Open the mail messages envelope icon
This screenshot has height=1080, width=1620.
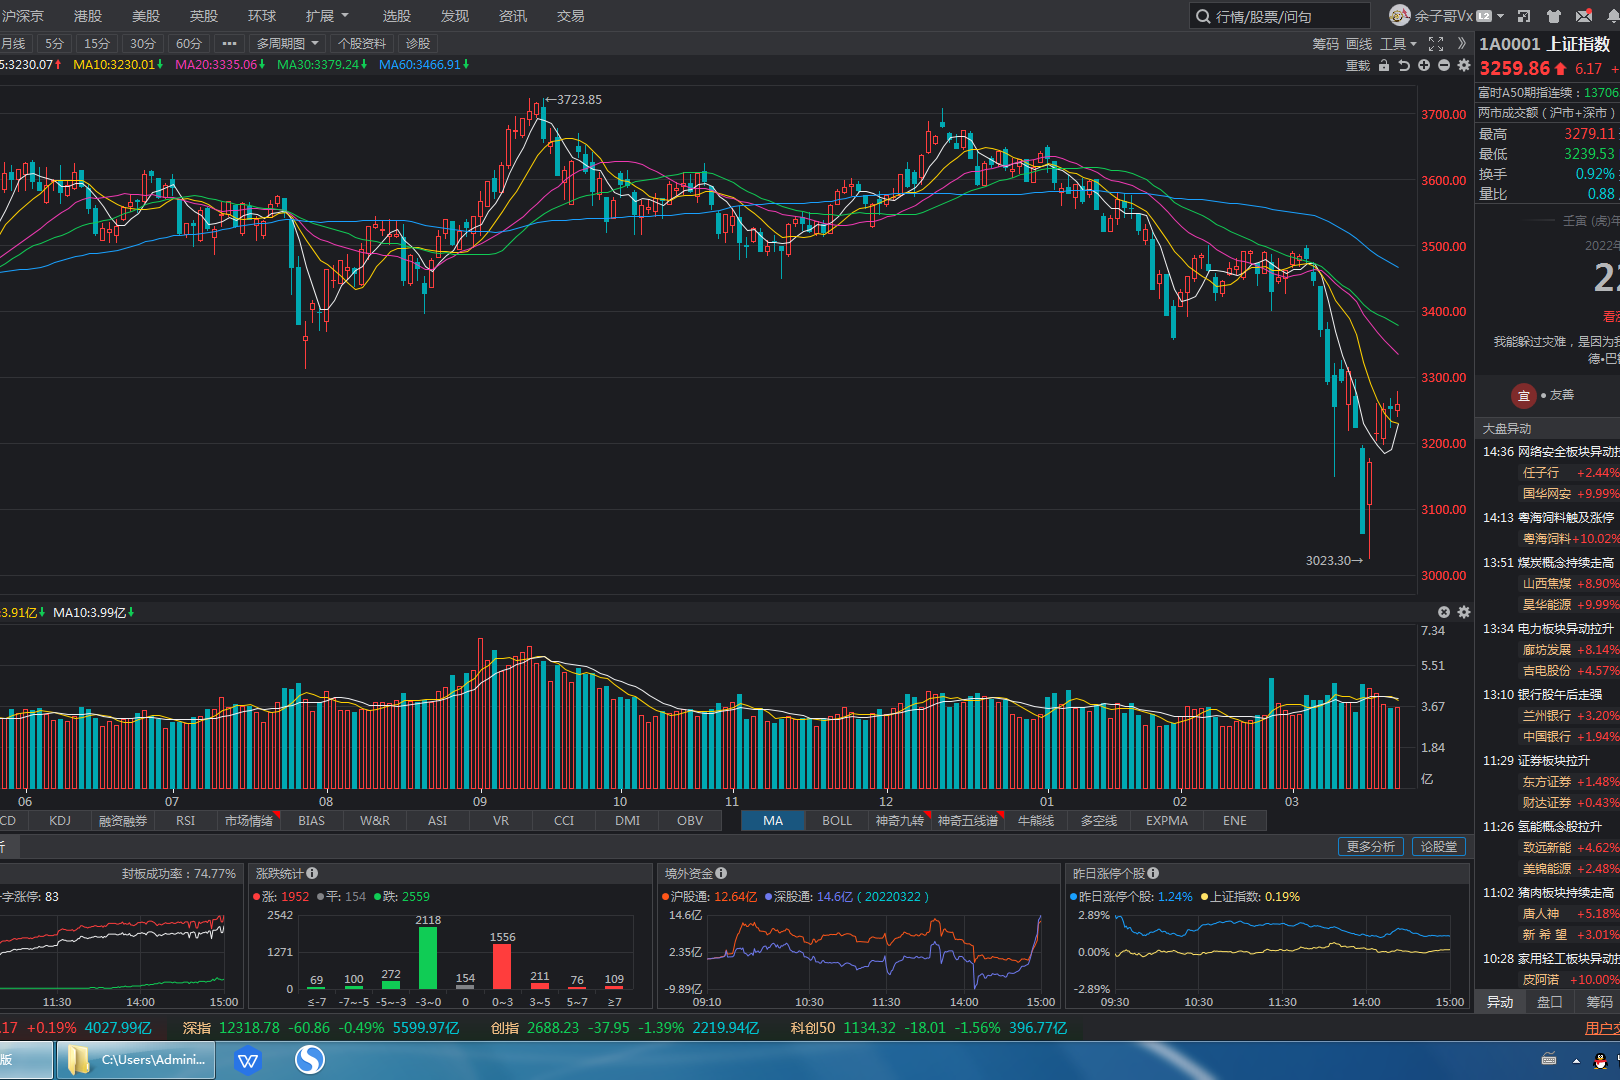pos(1584,16)
